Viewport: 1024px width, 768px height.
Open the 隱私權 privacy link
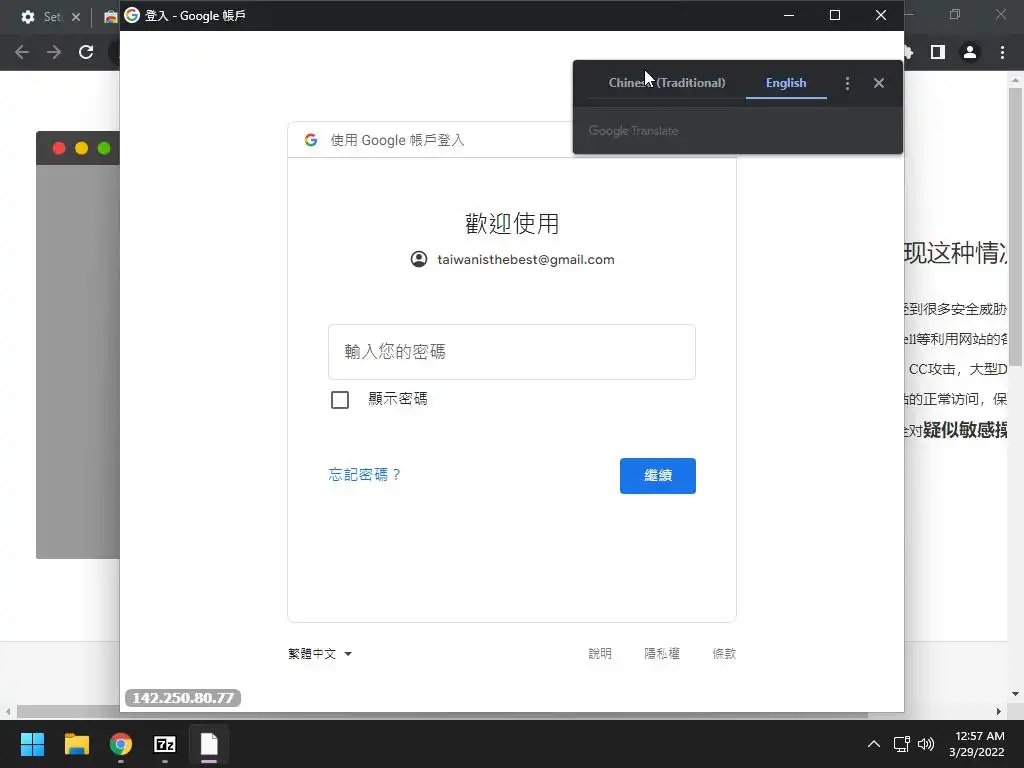click(662, 654)
